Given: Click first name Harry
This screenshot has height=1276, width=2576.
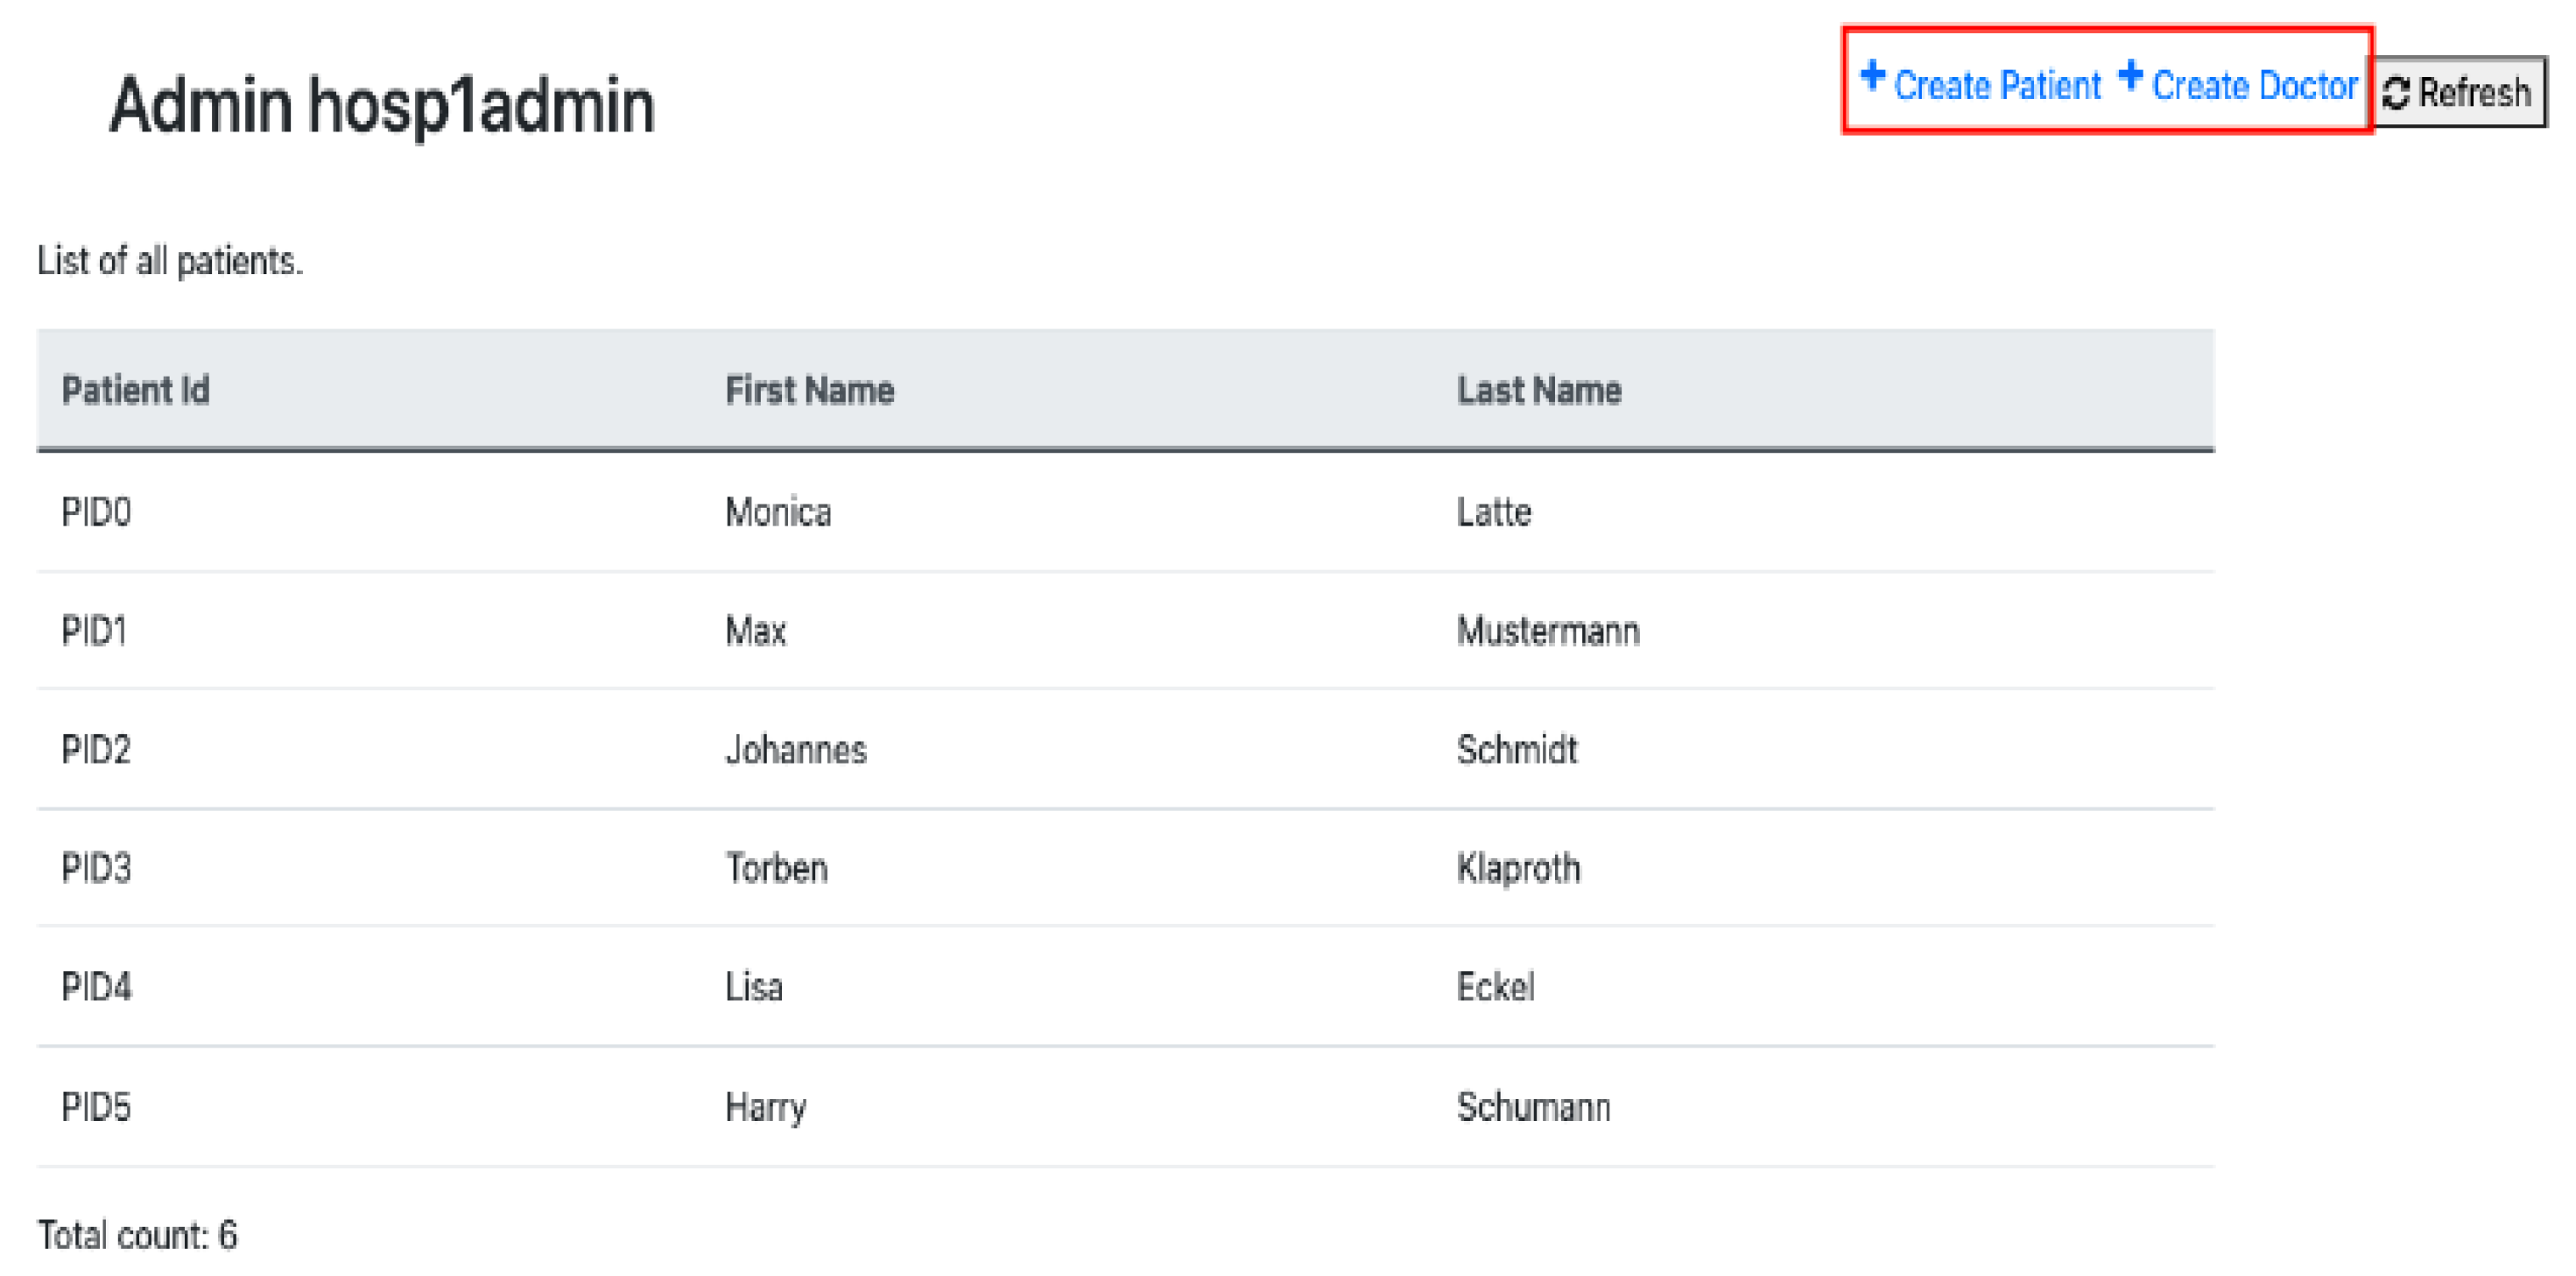Looking at the screenshot, I should click(766, 1107).
